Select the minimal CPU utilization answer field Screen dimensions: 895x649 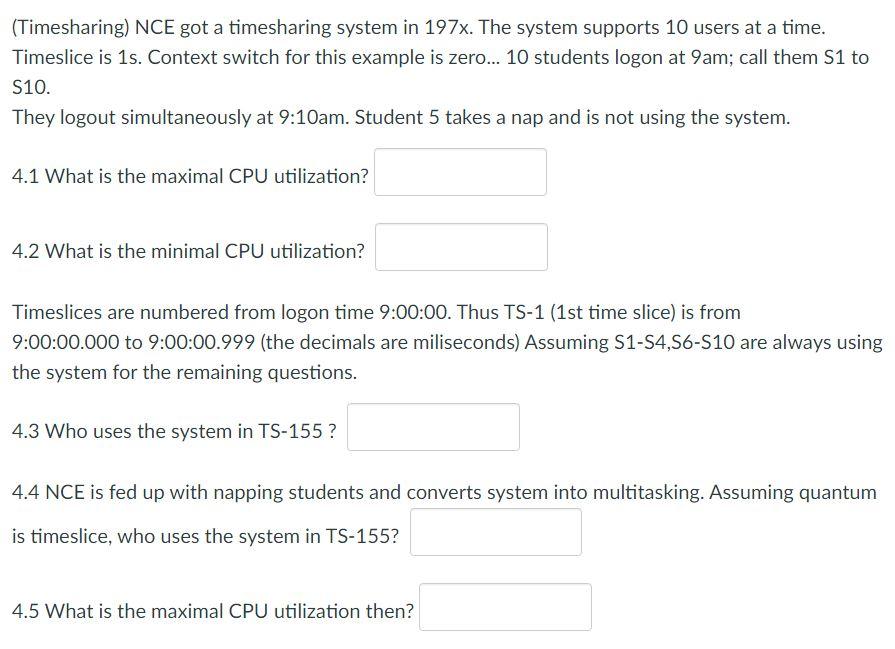tap(461, 247)
